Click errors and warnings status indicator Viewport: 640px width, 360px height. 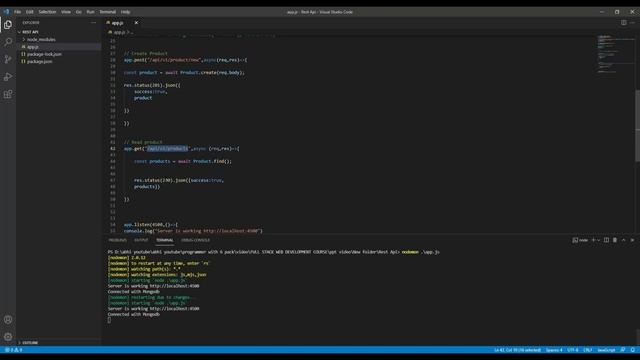tap(13, 350)
